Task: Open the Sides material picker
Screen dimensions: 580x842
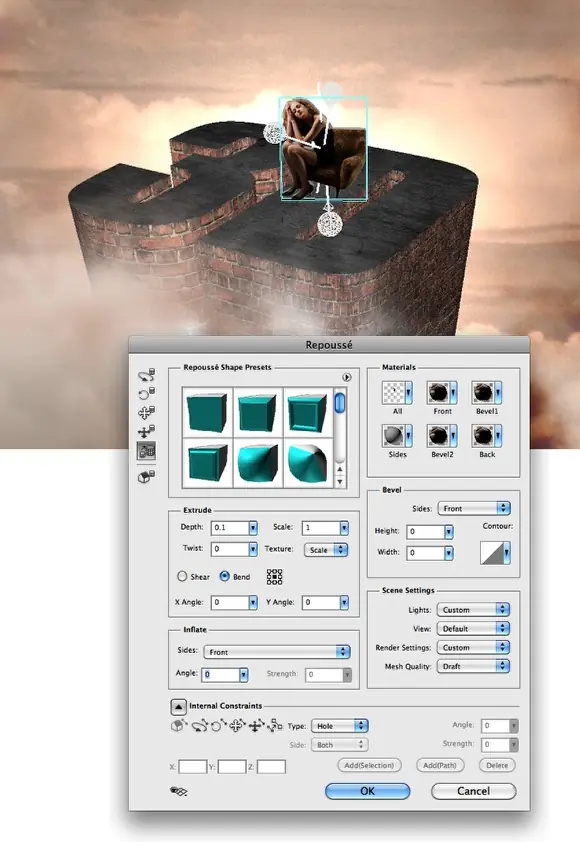Action: (397, 435)
